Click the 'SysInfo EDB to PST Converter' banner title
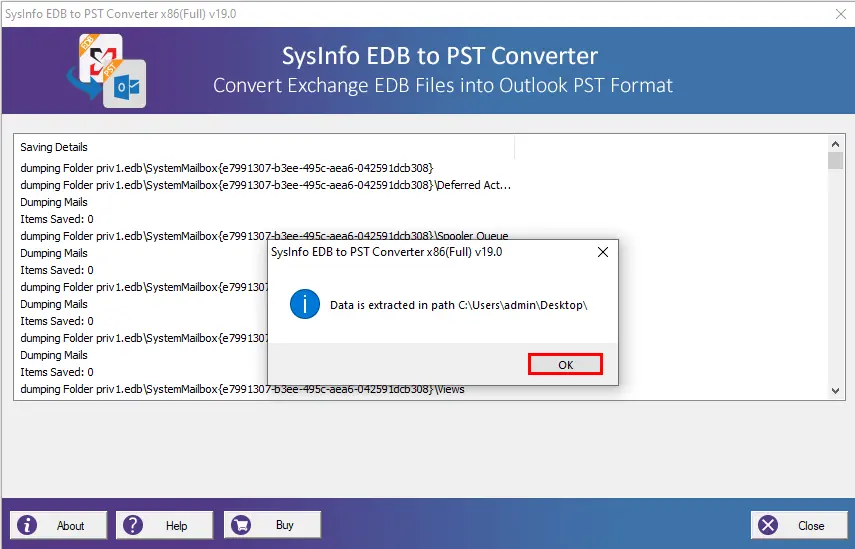This screenshot has height=549, width=855. point(440,56)
